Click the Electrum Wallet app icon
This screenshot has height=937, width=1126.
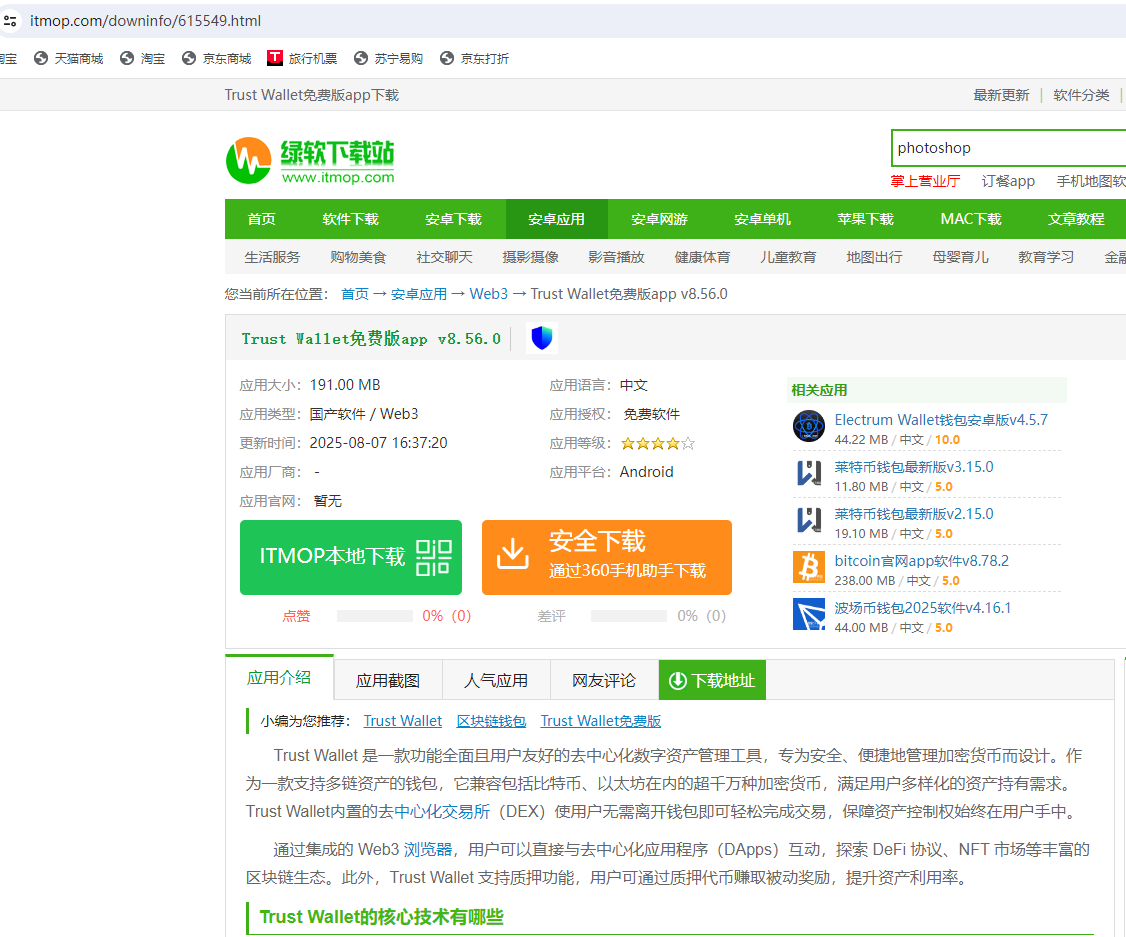tap(809, 426)
